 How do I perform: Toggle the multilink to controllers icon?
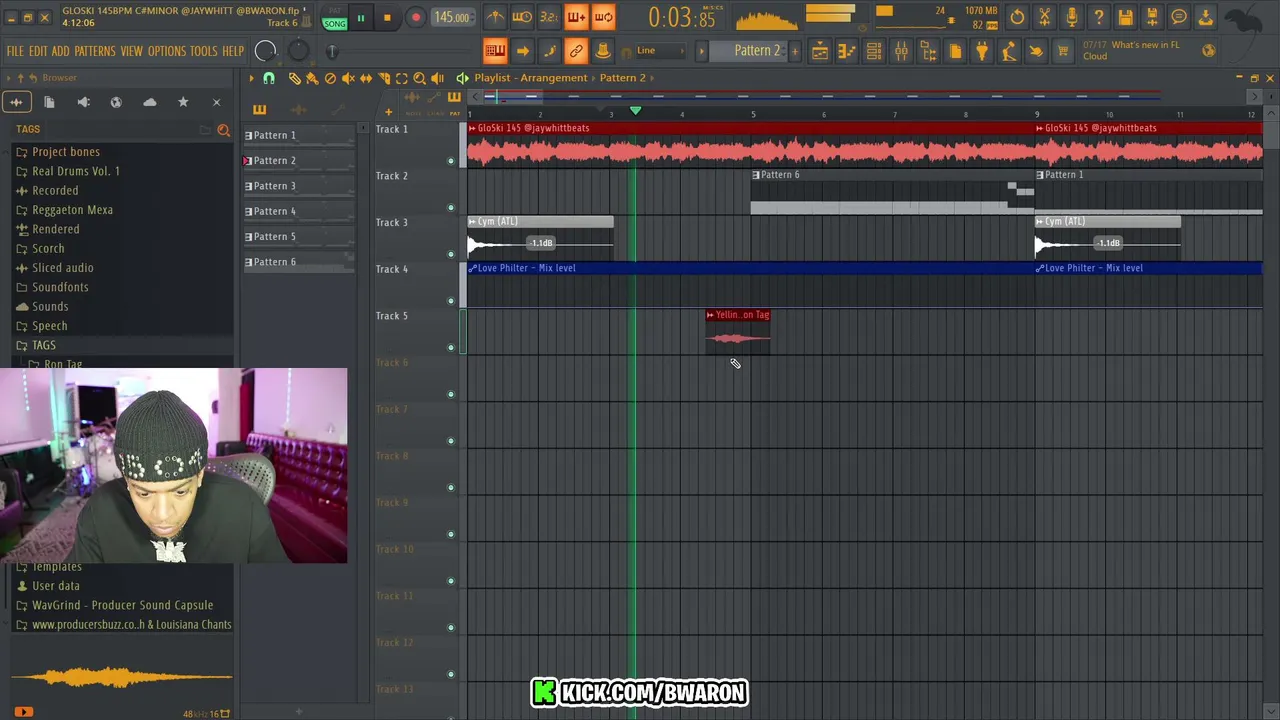click(576, 51)
